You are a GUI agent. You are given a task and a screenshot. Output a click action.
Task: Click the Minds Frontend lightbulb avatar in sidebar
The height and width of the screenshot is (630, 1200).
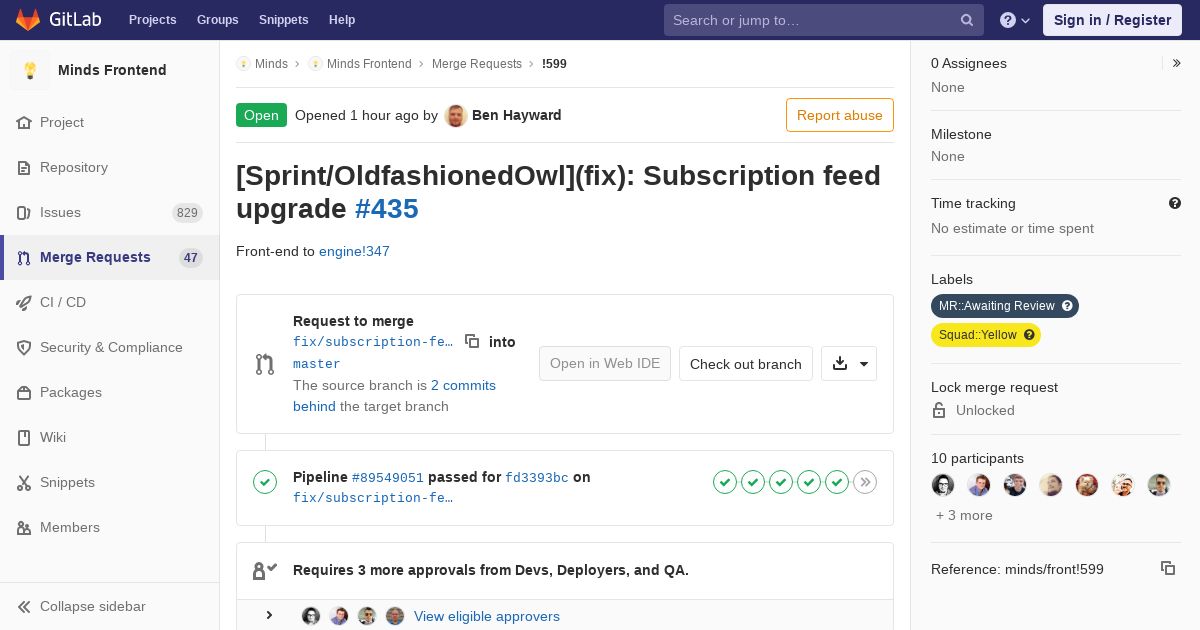click(x=30, y=70)
